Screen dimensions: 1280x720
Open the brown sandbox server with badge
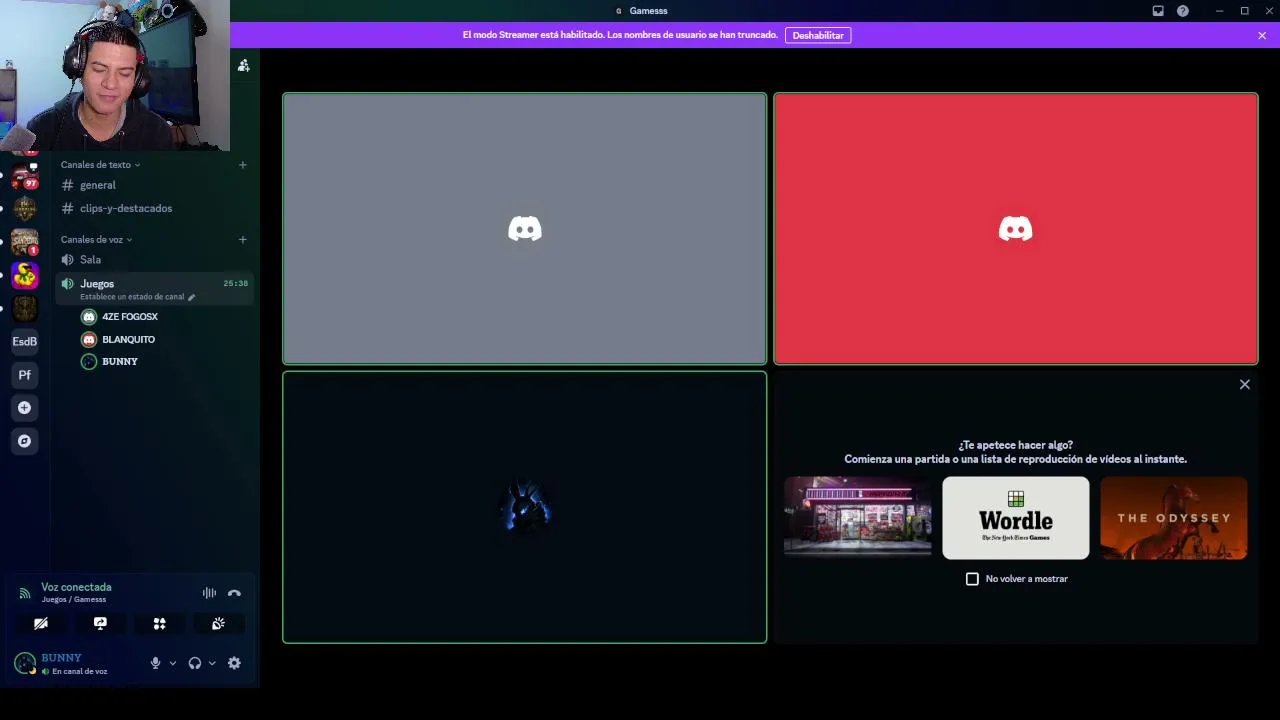click(25, 242)
